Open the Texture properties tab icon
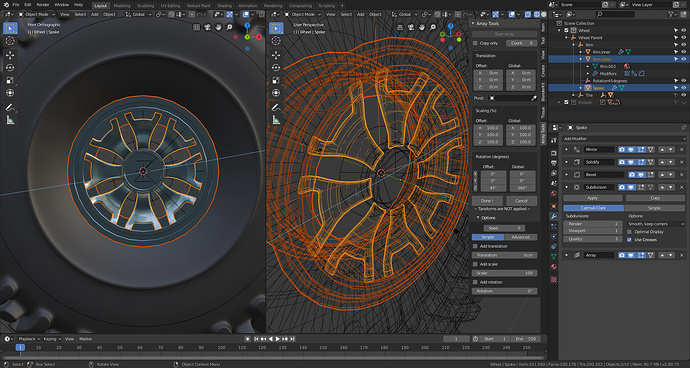 pyautogui.click(x=554, y=279)
